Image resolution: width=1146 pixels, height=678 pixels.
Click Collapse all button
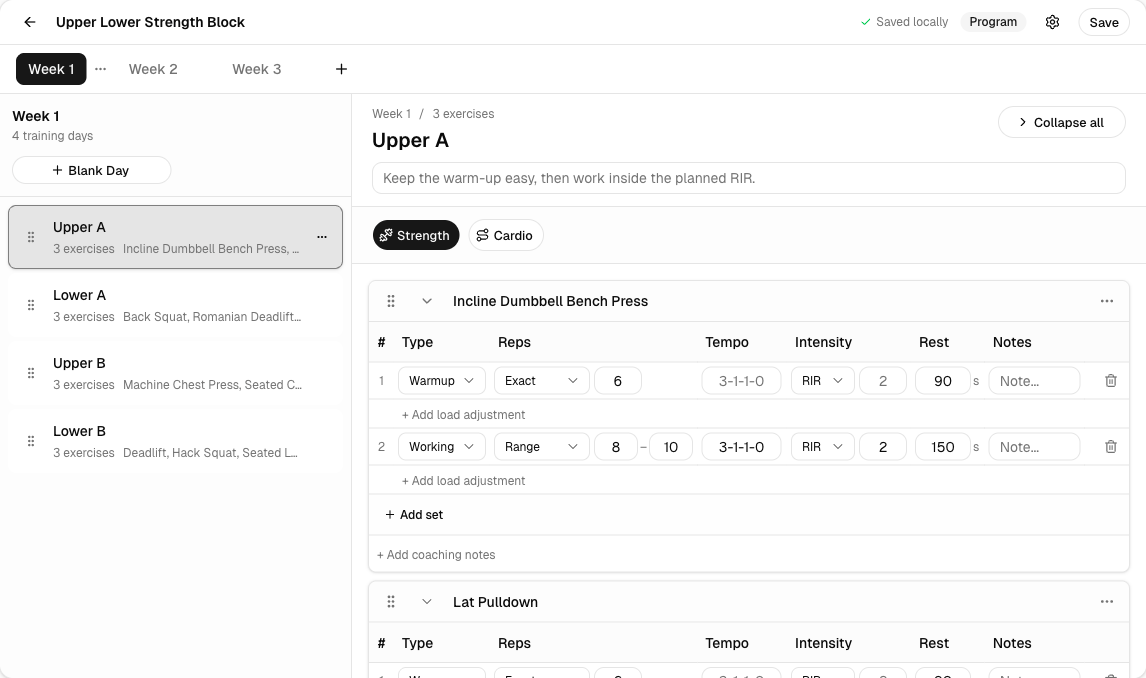pyautogui.click(x=1061, y=123)
